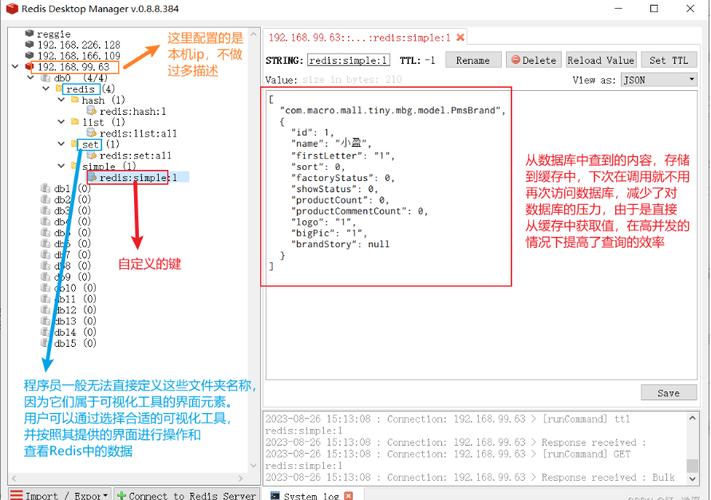This screenshot has height=500, width=711.
Task: Click the db3 database icon
Action: pos(45,210)
